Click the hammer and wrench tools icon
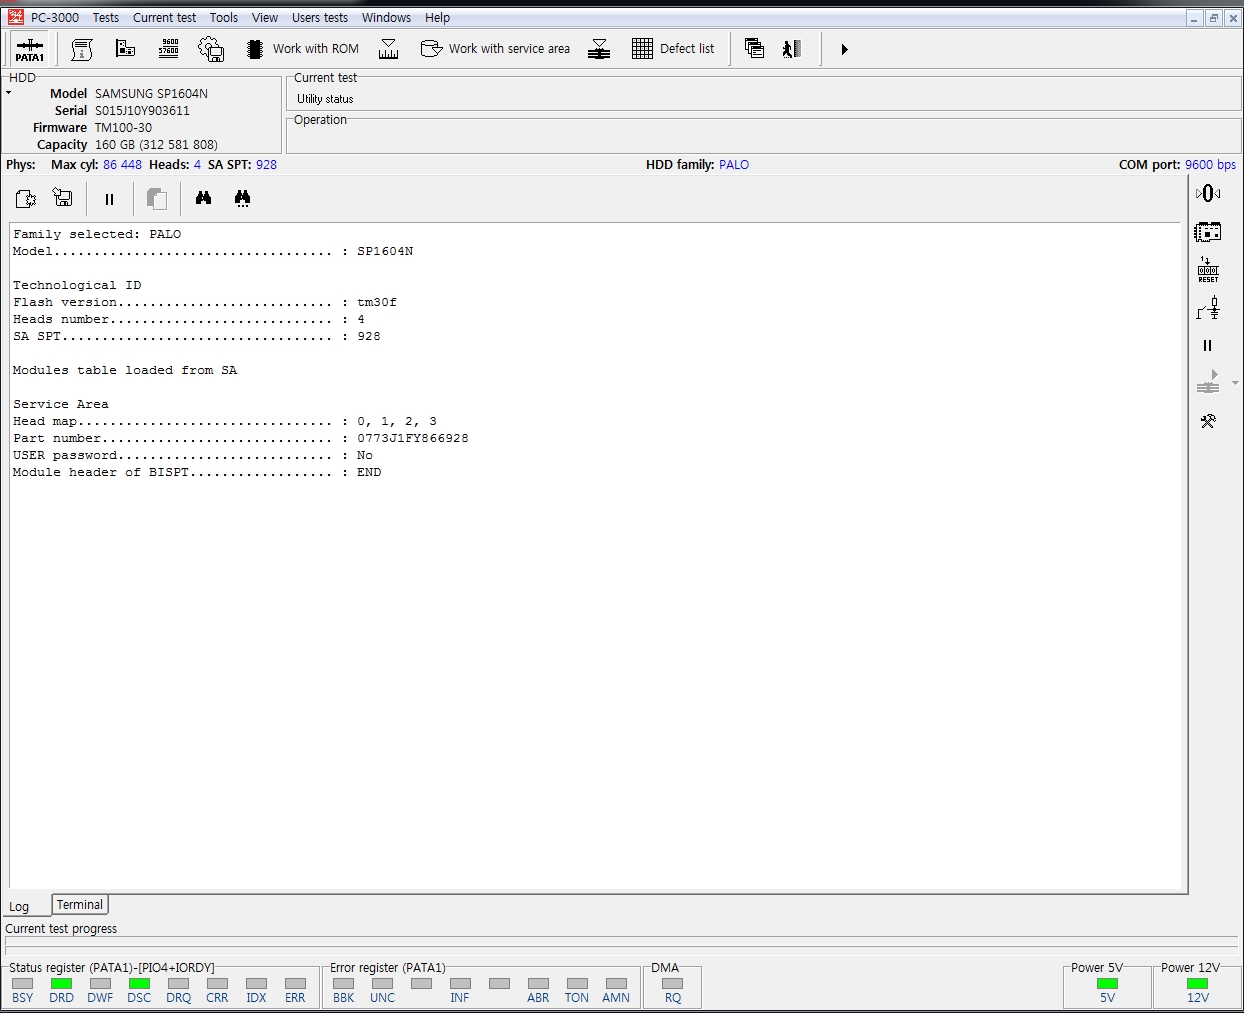Viewport: 1244px width, 1013px height. tap(1208, 422)
